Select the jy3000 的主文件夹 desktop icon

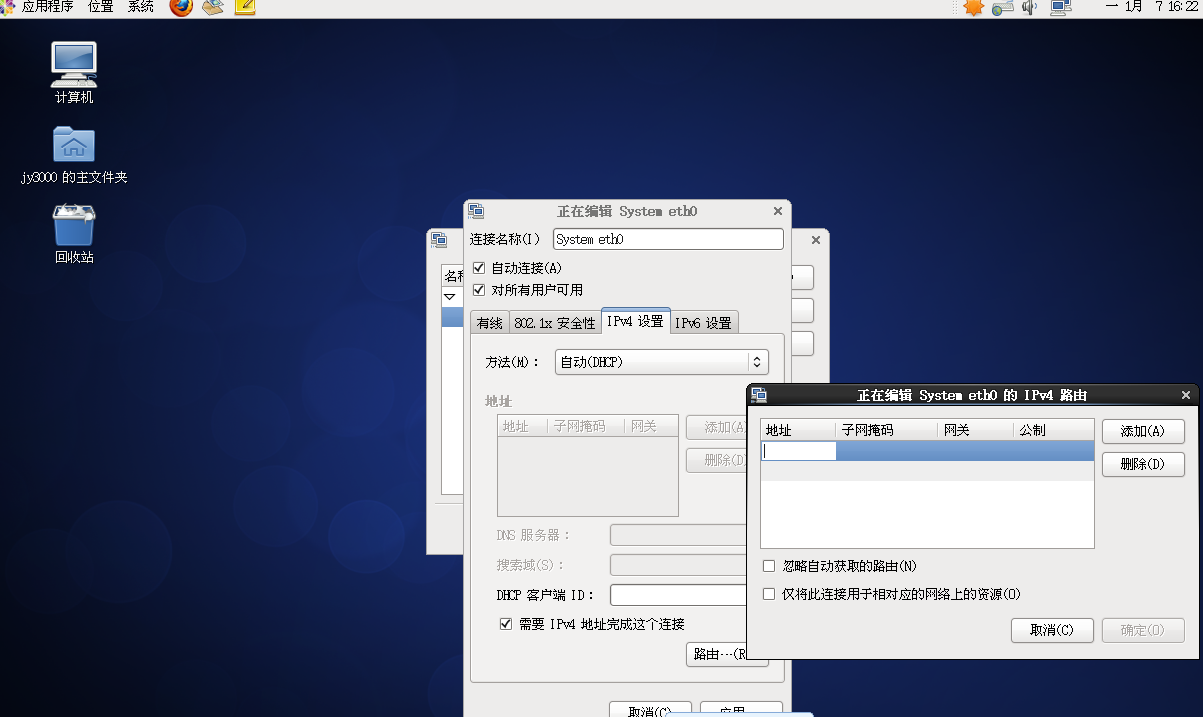(74, 155)
